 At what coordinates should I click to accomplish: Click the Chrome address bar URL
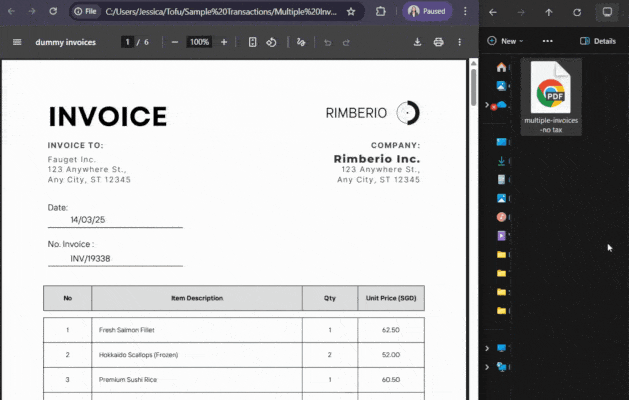tap(221, 12)
